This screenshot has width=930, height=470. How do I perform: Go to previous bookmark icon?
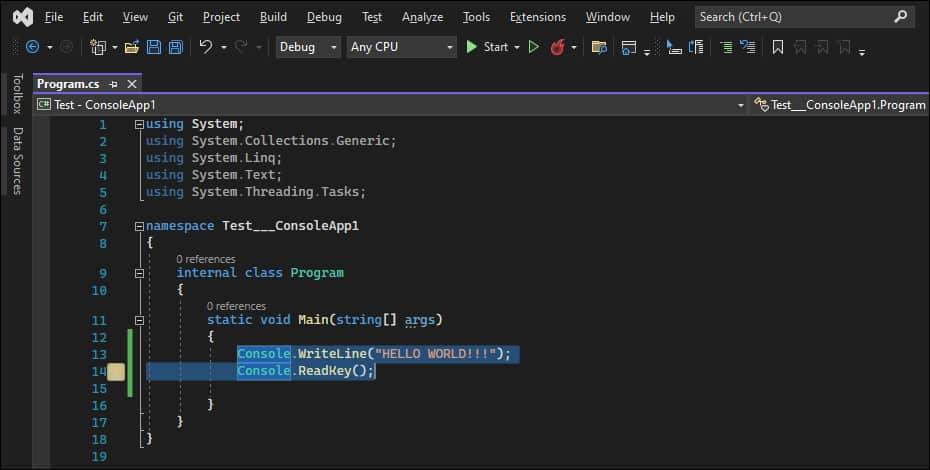[x=800, y=47]
